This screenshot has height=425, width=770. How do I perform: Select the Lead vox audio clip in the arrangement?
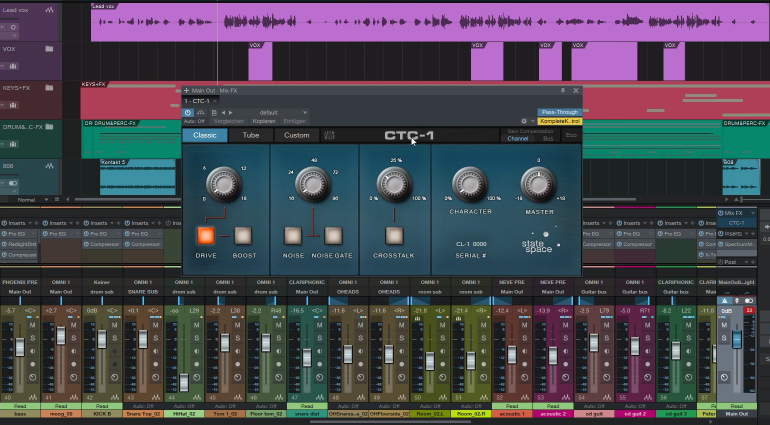tap(430, 22)
